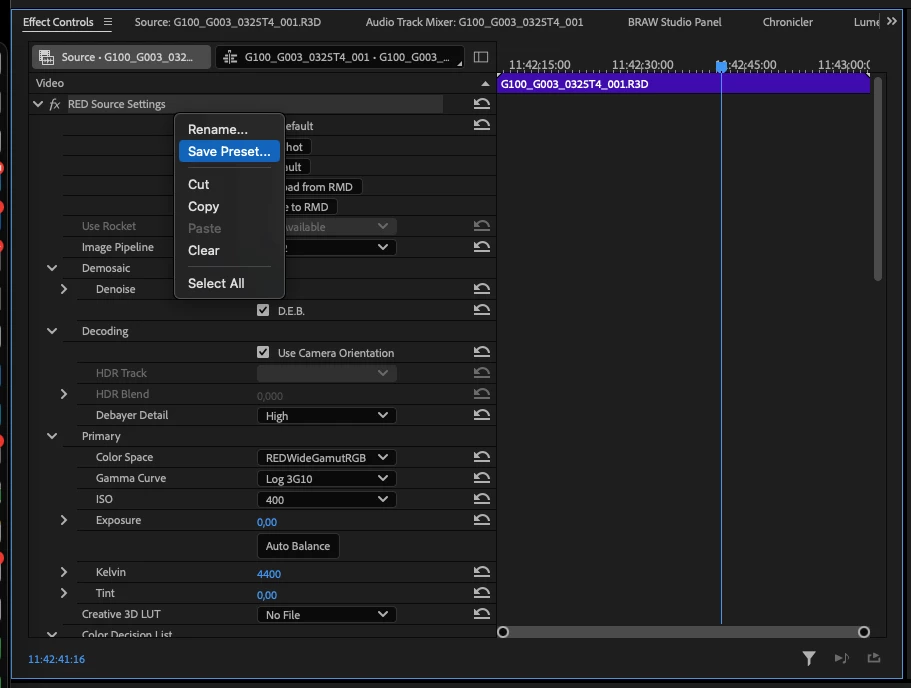911x688 pixels.
Task: Reset the Color Space parameter
Action: 482,457
